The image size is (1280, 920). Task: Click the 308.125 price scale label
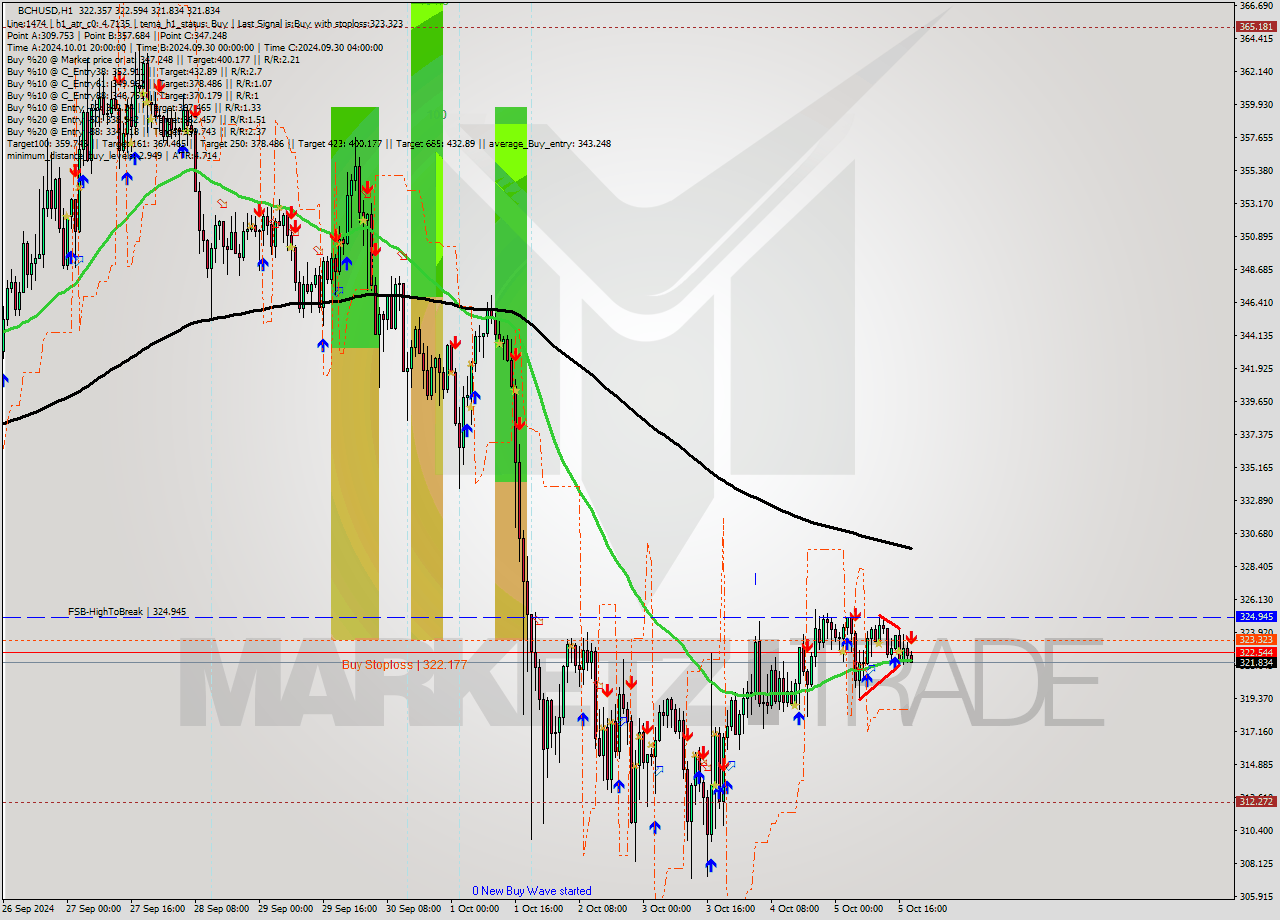[x=1257, y=863]
